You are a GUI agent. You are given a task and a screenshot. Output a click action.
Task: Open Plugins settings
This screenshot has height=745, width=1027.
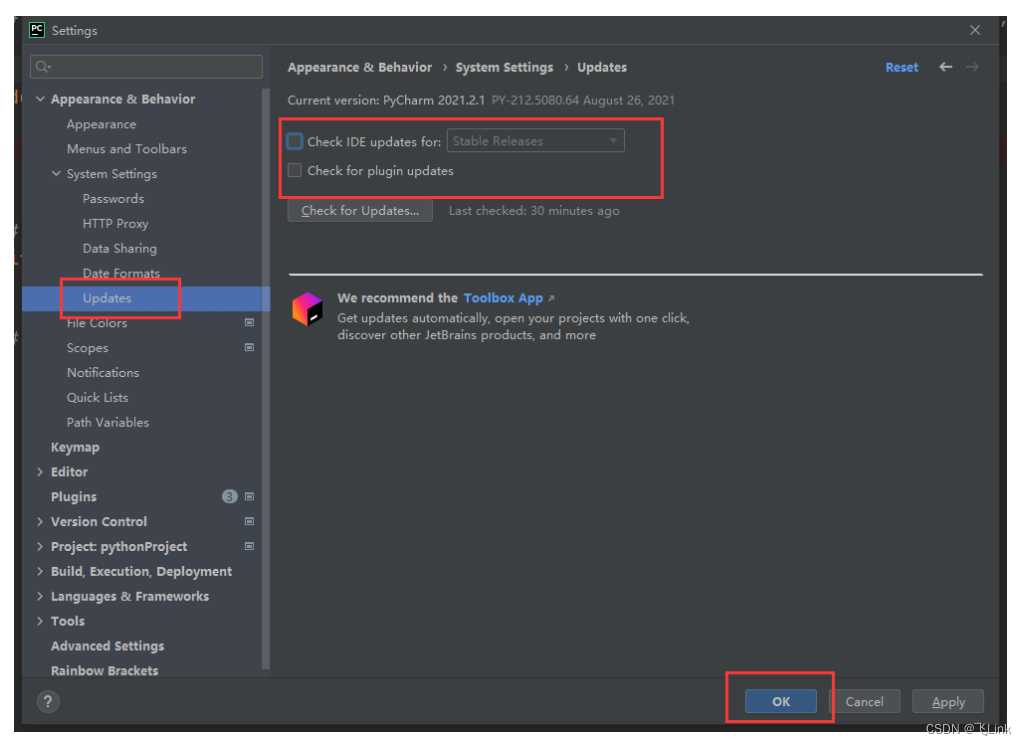point(73,497)
